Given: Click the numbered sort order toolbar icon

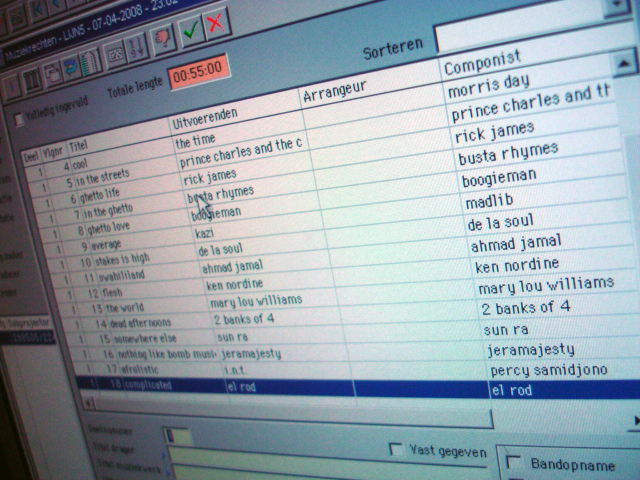Looking at the screenshot, I should tap(137, 47).
